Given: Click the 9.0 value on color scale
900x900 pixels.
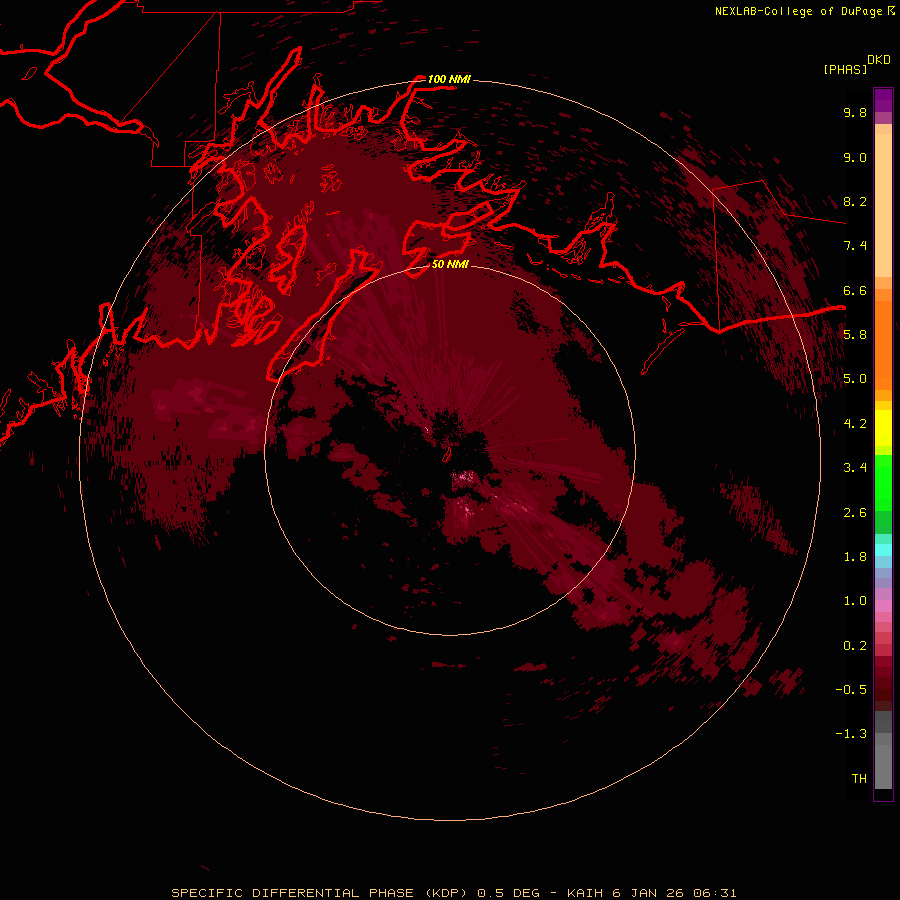Looking at the screenshot, I should [x=855, y=157].
